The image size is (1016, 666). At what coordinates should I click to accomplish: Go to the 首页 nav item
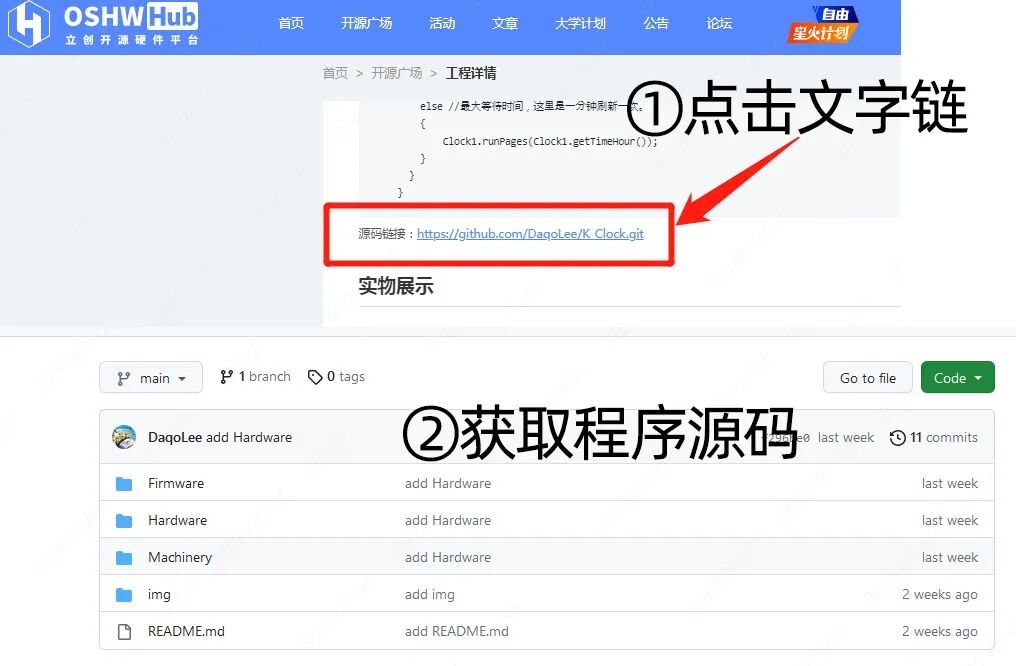pos(291,23)
